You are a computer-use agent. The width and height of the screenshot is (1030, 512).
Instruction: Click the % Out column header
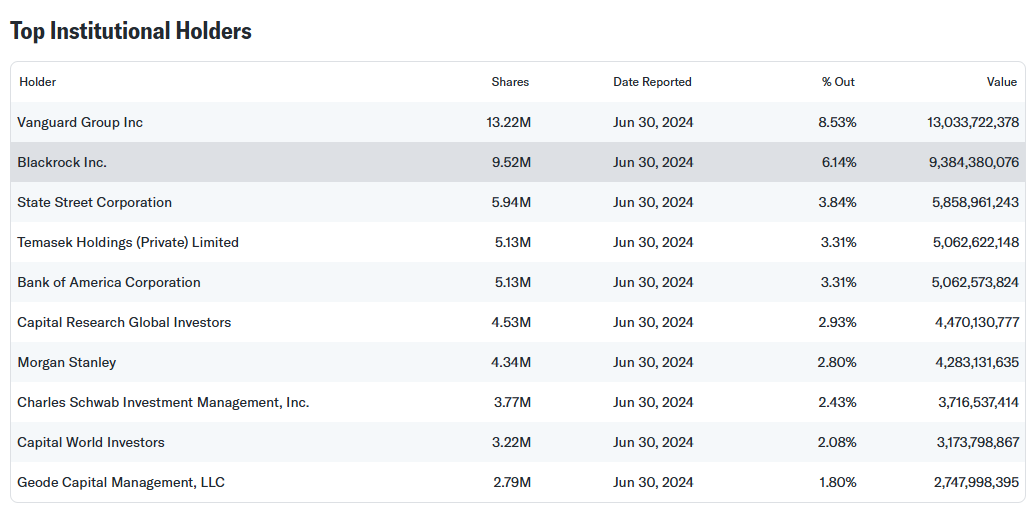838,82
